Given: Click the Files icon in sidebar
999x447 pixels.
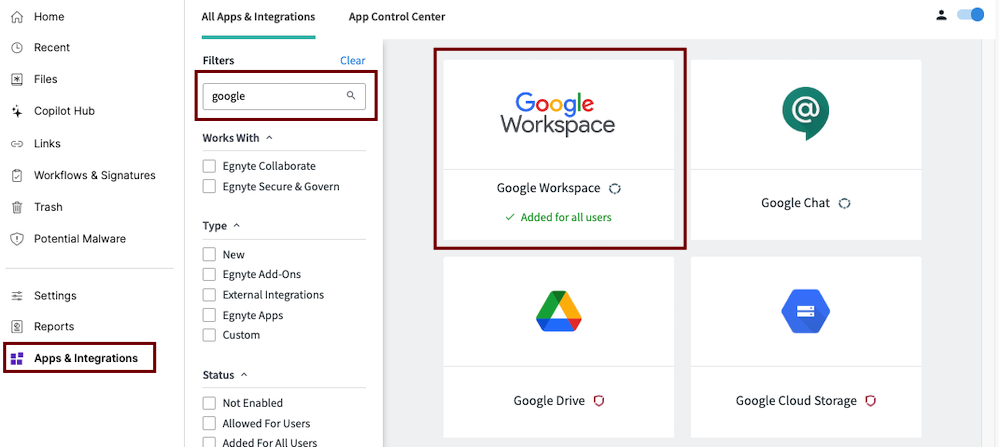Looking at the screenshot, I should pyautogui.click(x=17, y=80).
